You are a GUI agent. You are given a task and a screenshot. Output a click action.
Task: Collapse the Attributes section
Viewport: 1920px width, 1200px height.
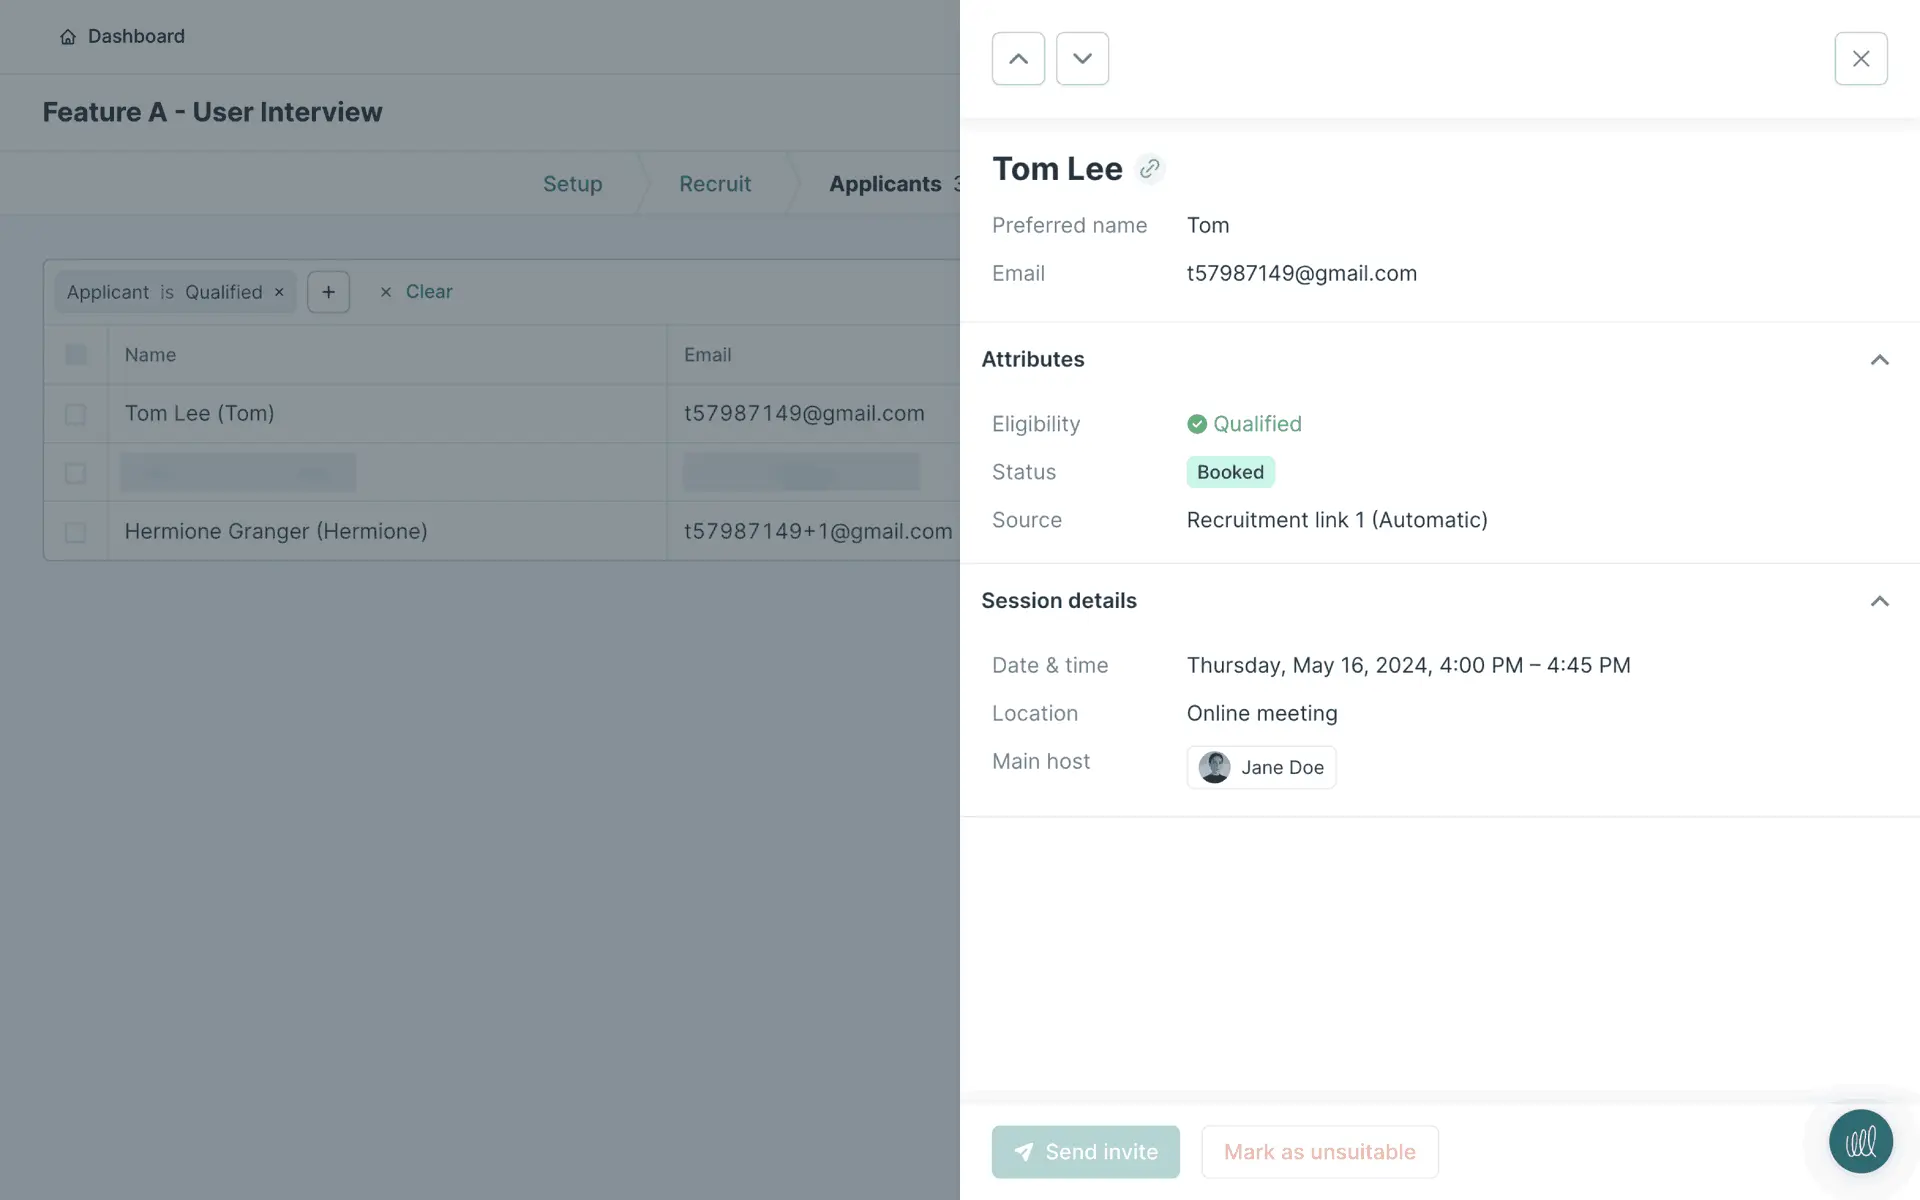point(1879,360)
